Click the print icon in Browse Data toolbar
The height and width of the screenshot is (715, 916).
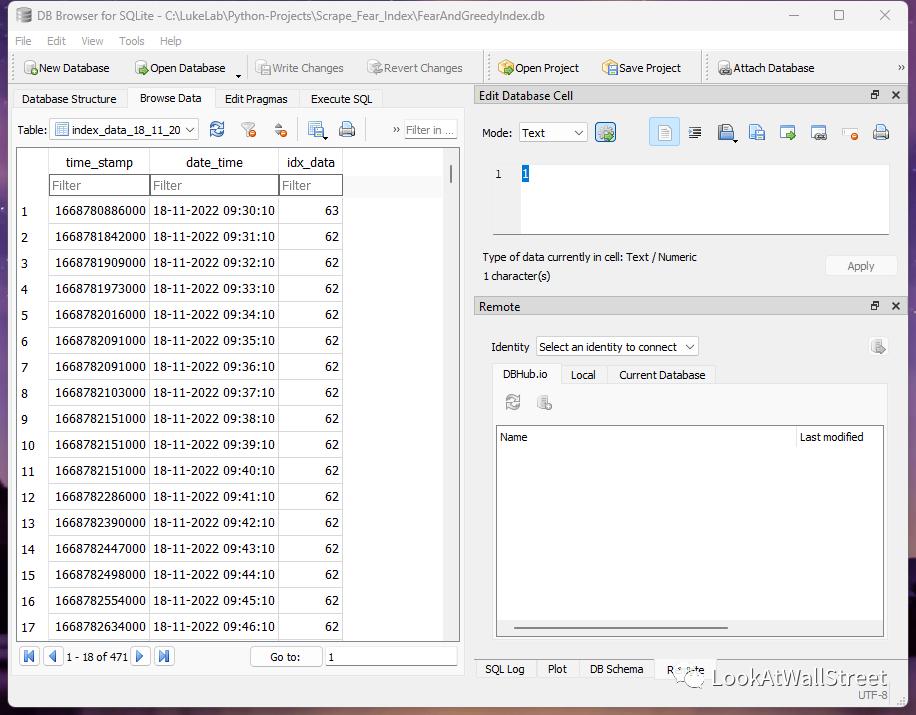click(347, 130)
